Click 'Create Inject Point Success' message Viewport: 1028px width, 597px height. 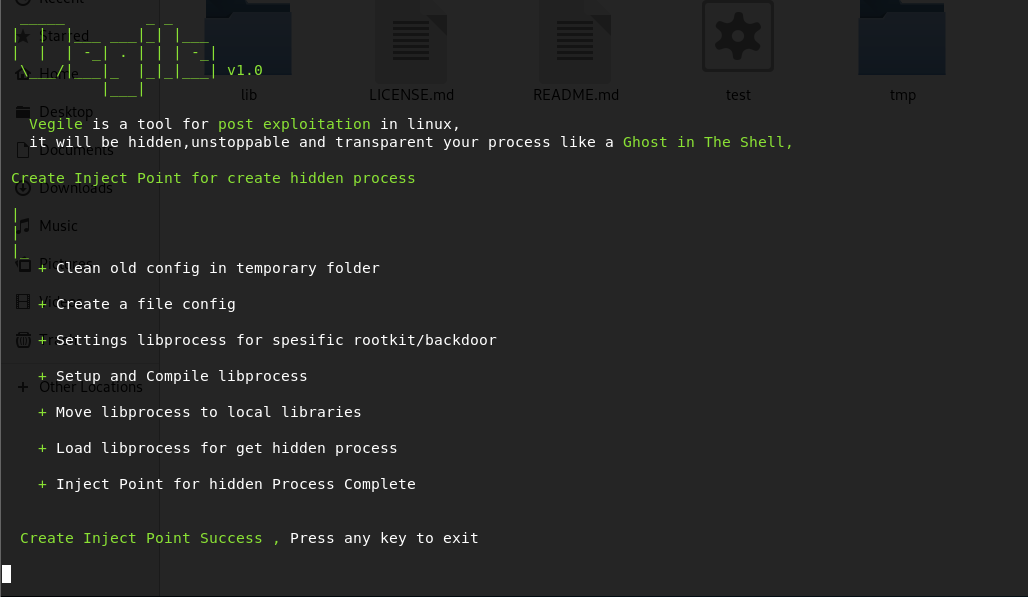pyautogui.click(x=141, y=538)
